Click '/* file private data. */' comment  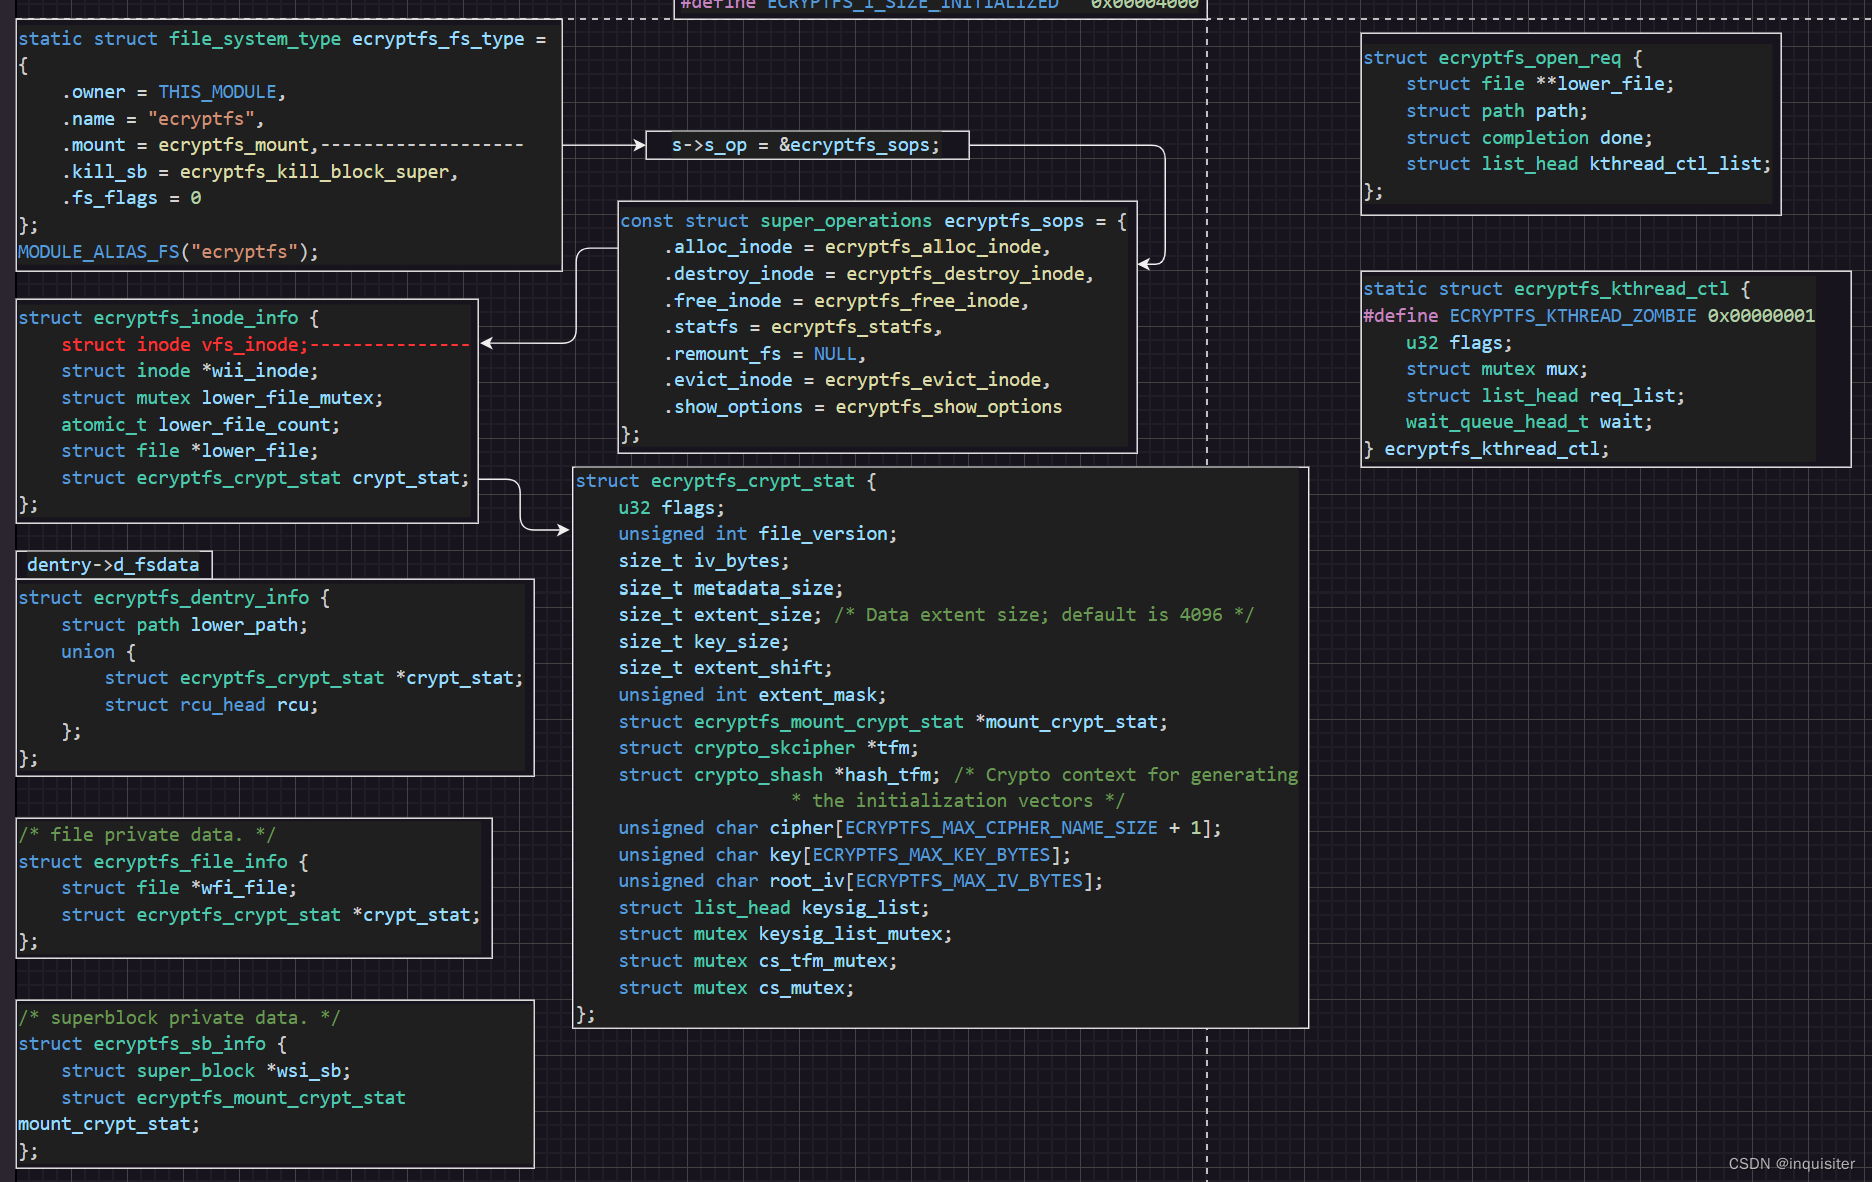pyautogui.click(x=146, y=835)
